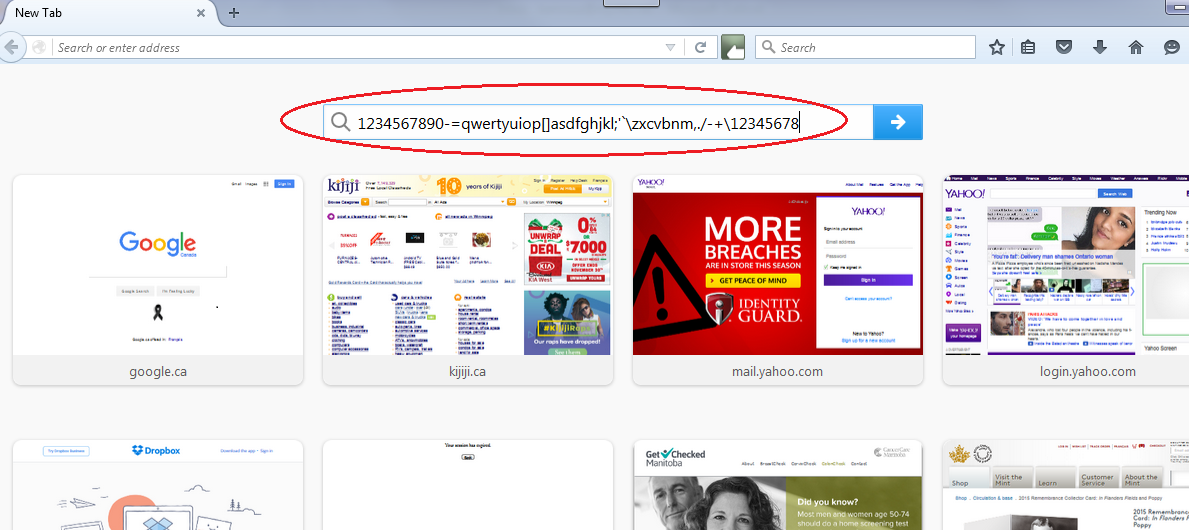Click the address bar field
The image size is (1189, 530).
coord(358,47)
